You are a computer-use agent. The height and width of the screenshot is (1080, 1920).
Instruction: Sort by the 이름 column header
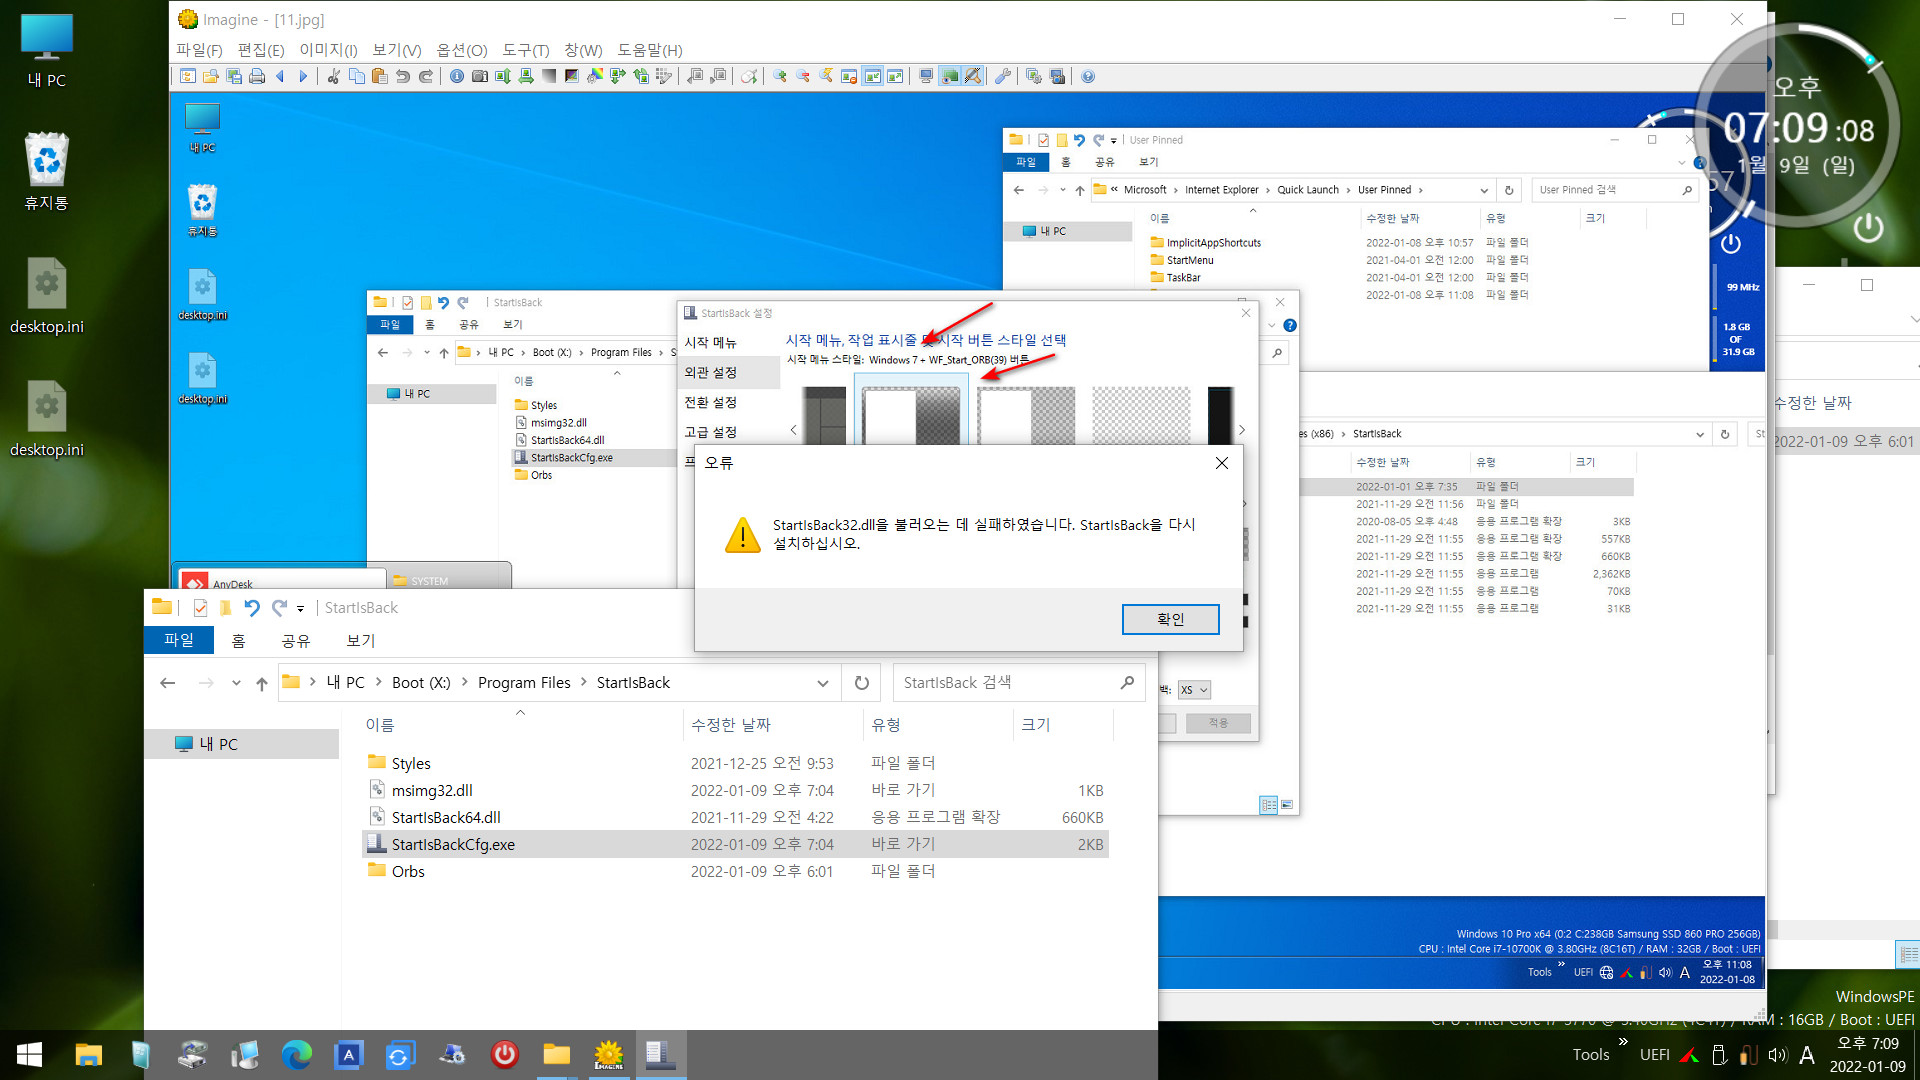click(380, 725)
